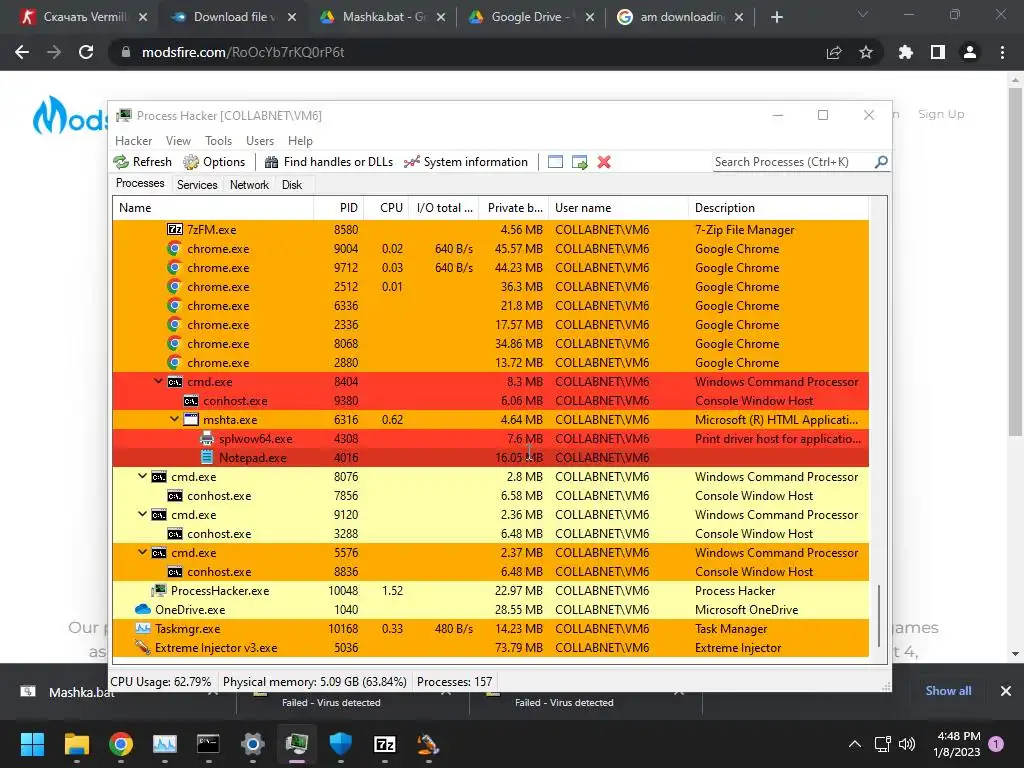Sort by the User name column
1024x768 pixels.
618,208
